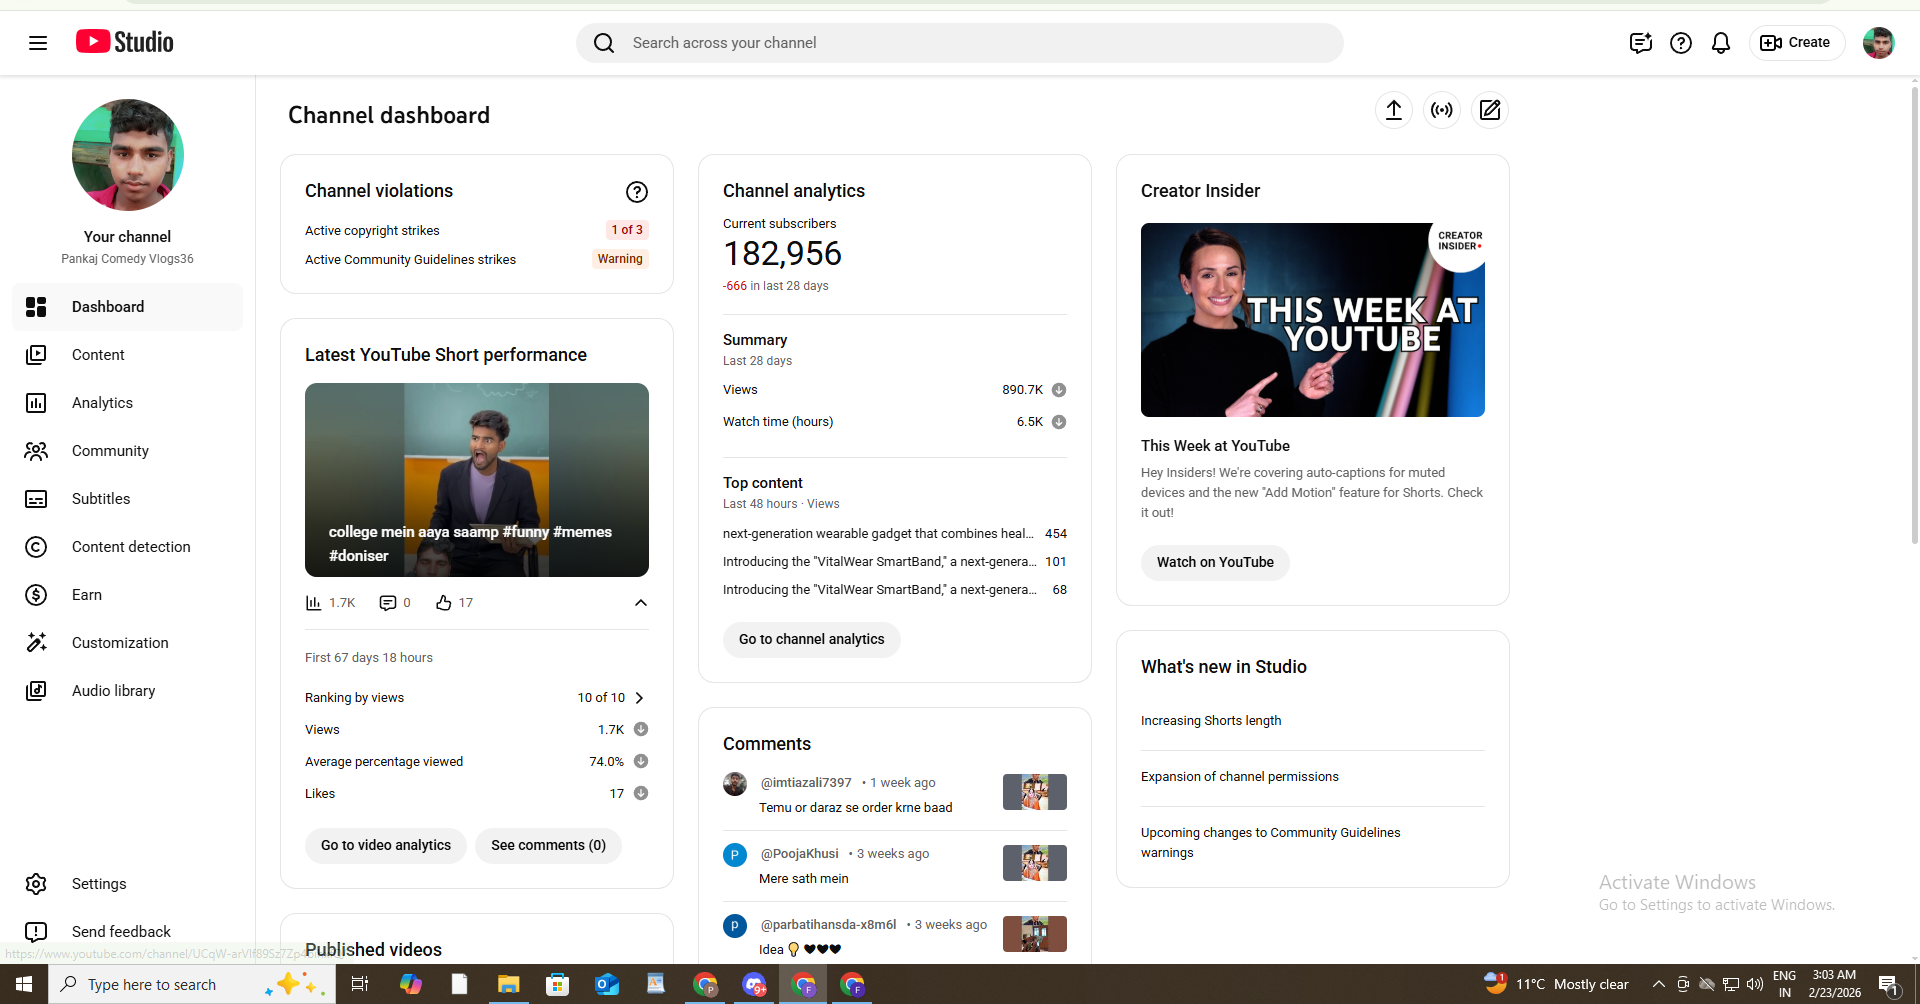Click the upload videos icon
This screenshot has width=1920, height=1004.
click(x=1394, y=110)
